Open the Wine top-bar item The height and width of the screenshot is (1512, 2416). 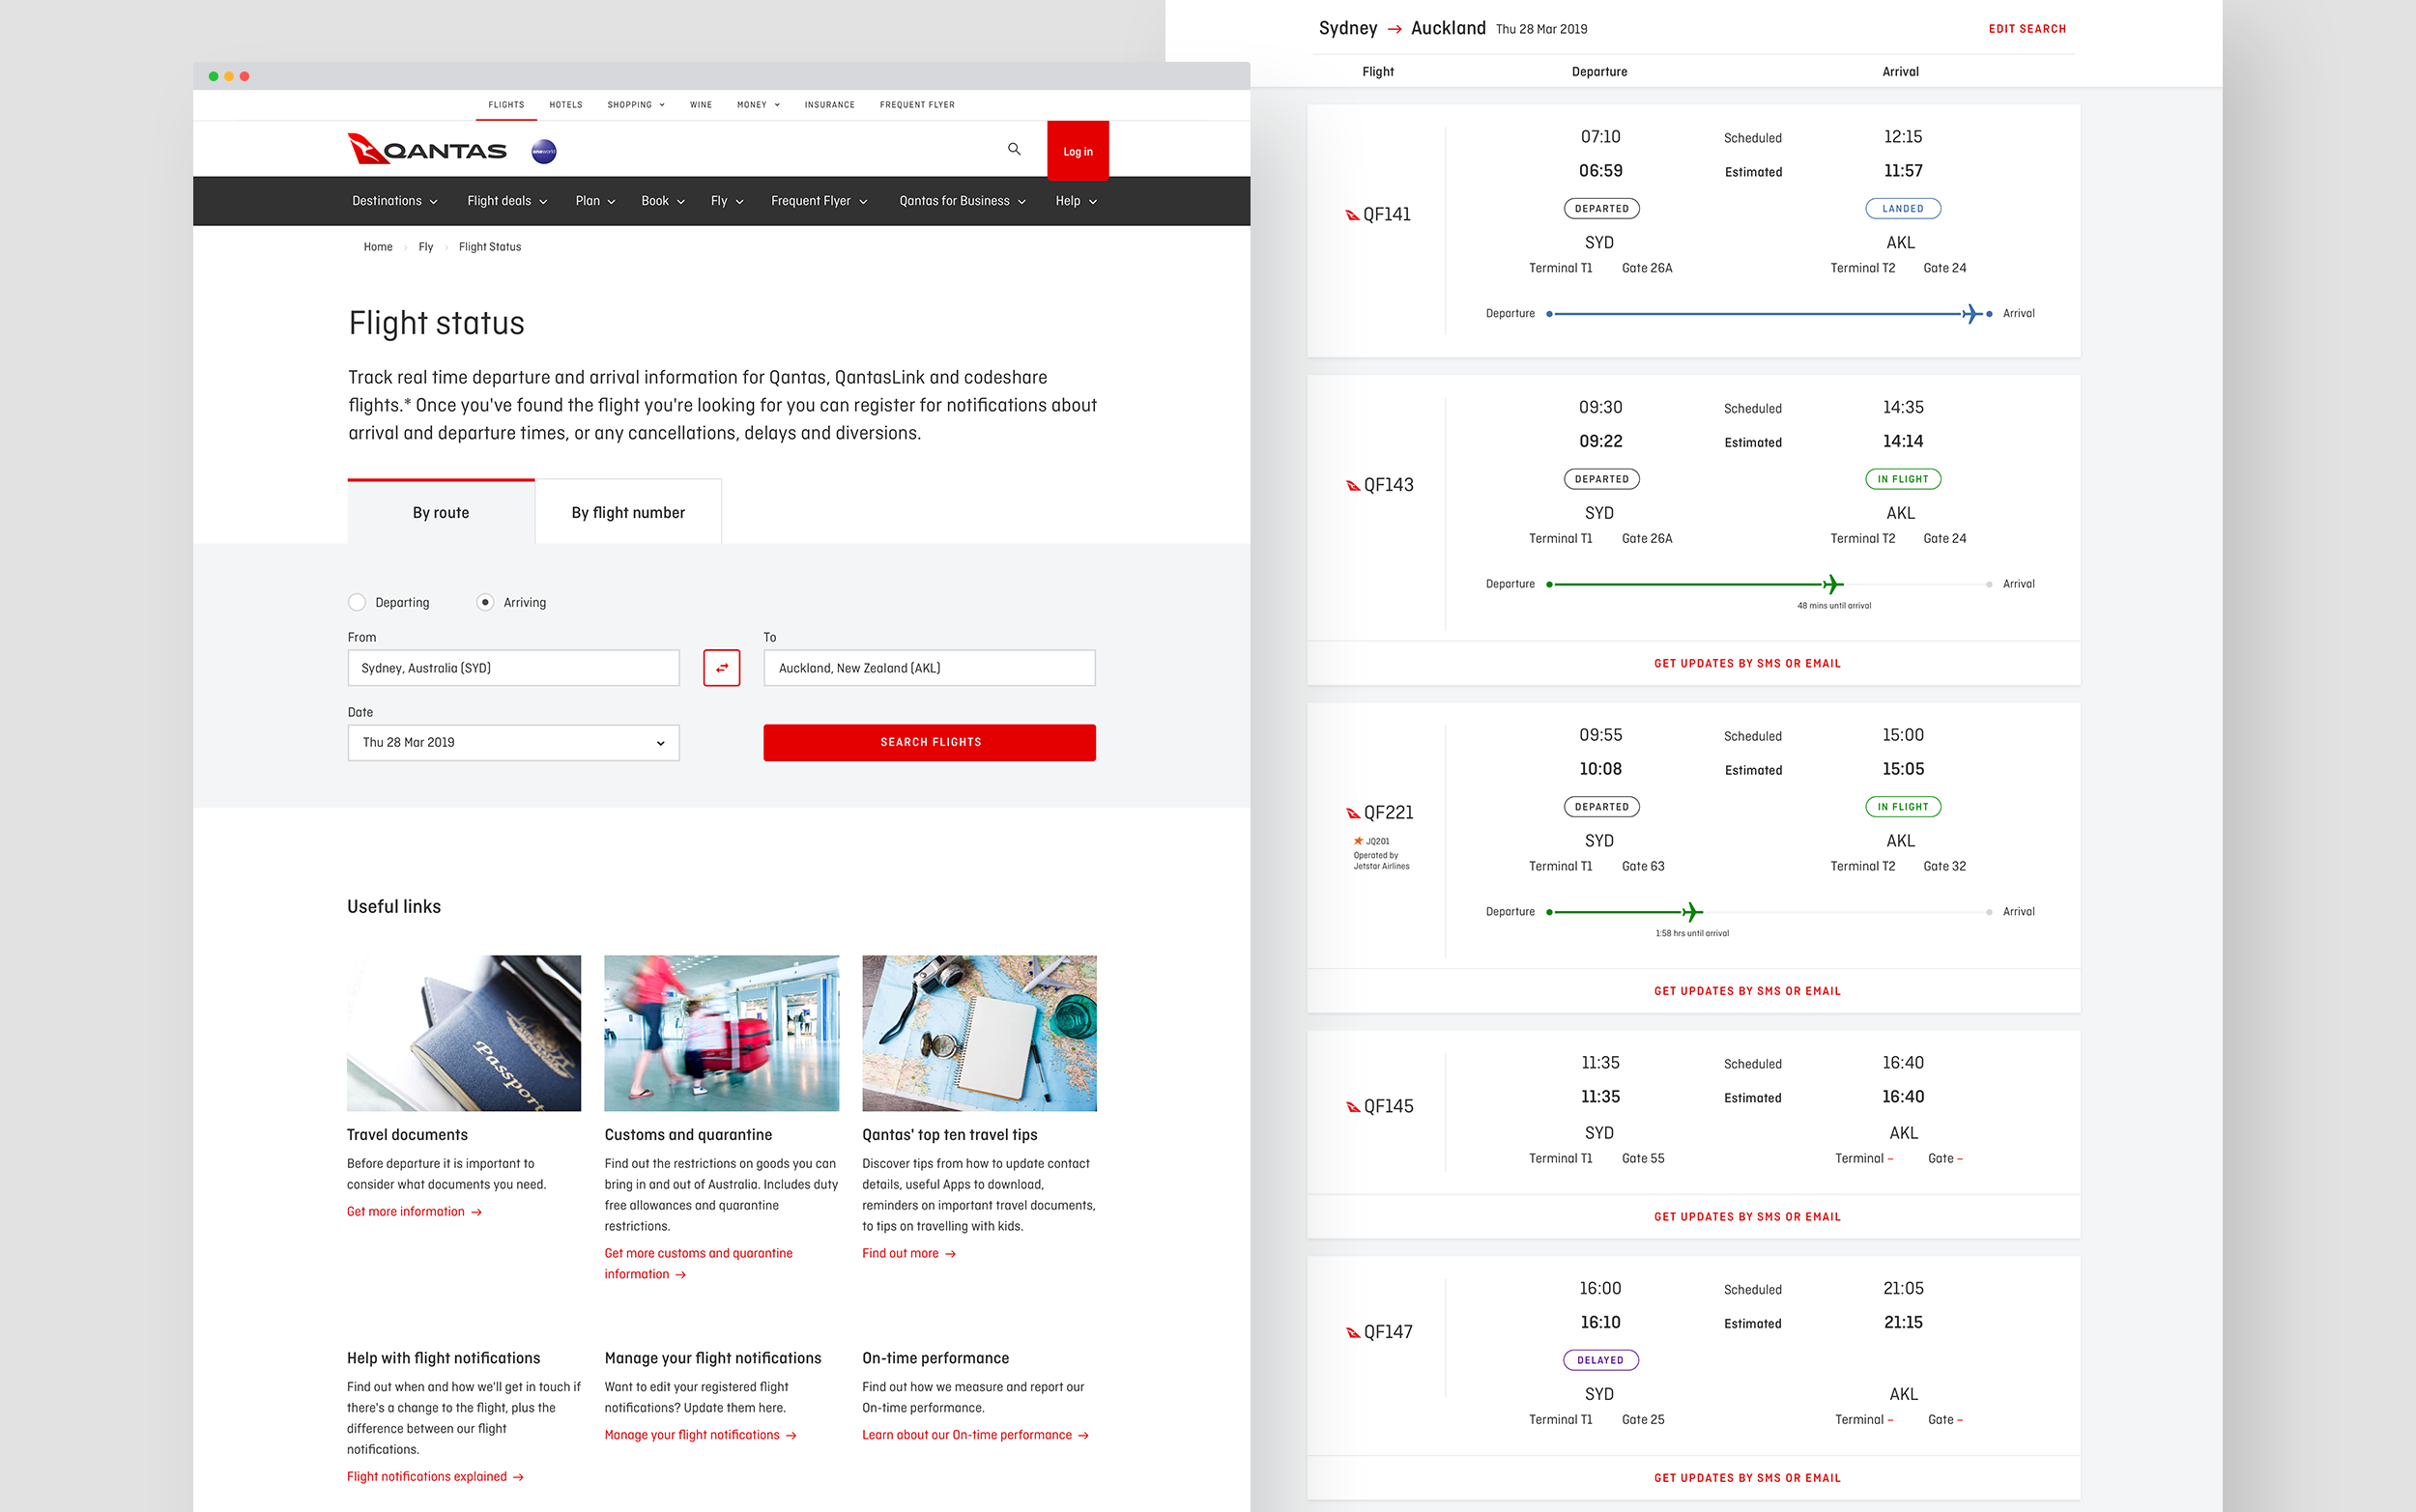701,105
